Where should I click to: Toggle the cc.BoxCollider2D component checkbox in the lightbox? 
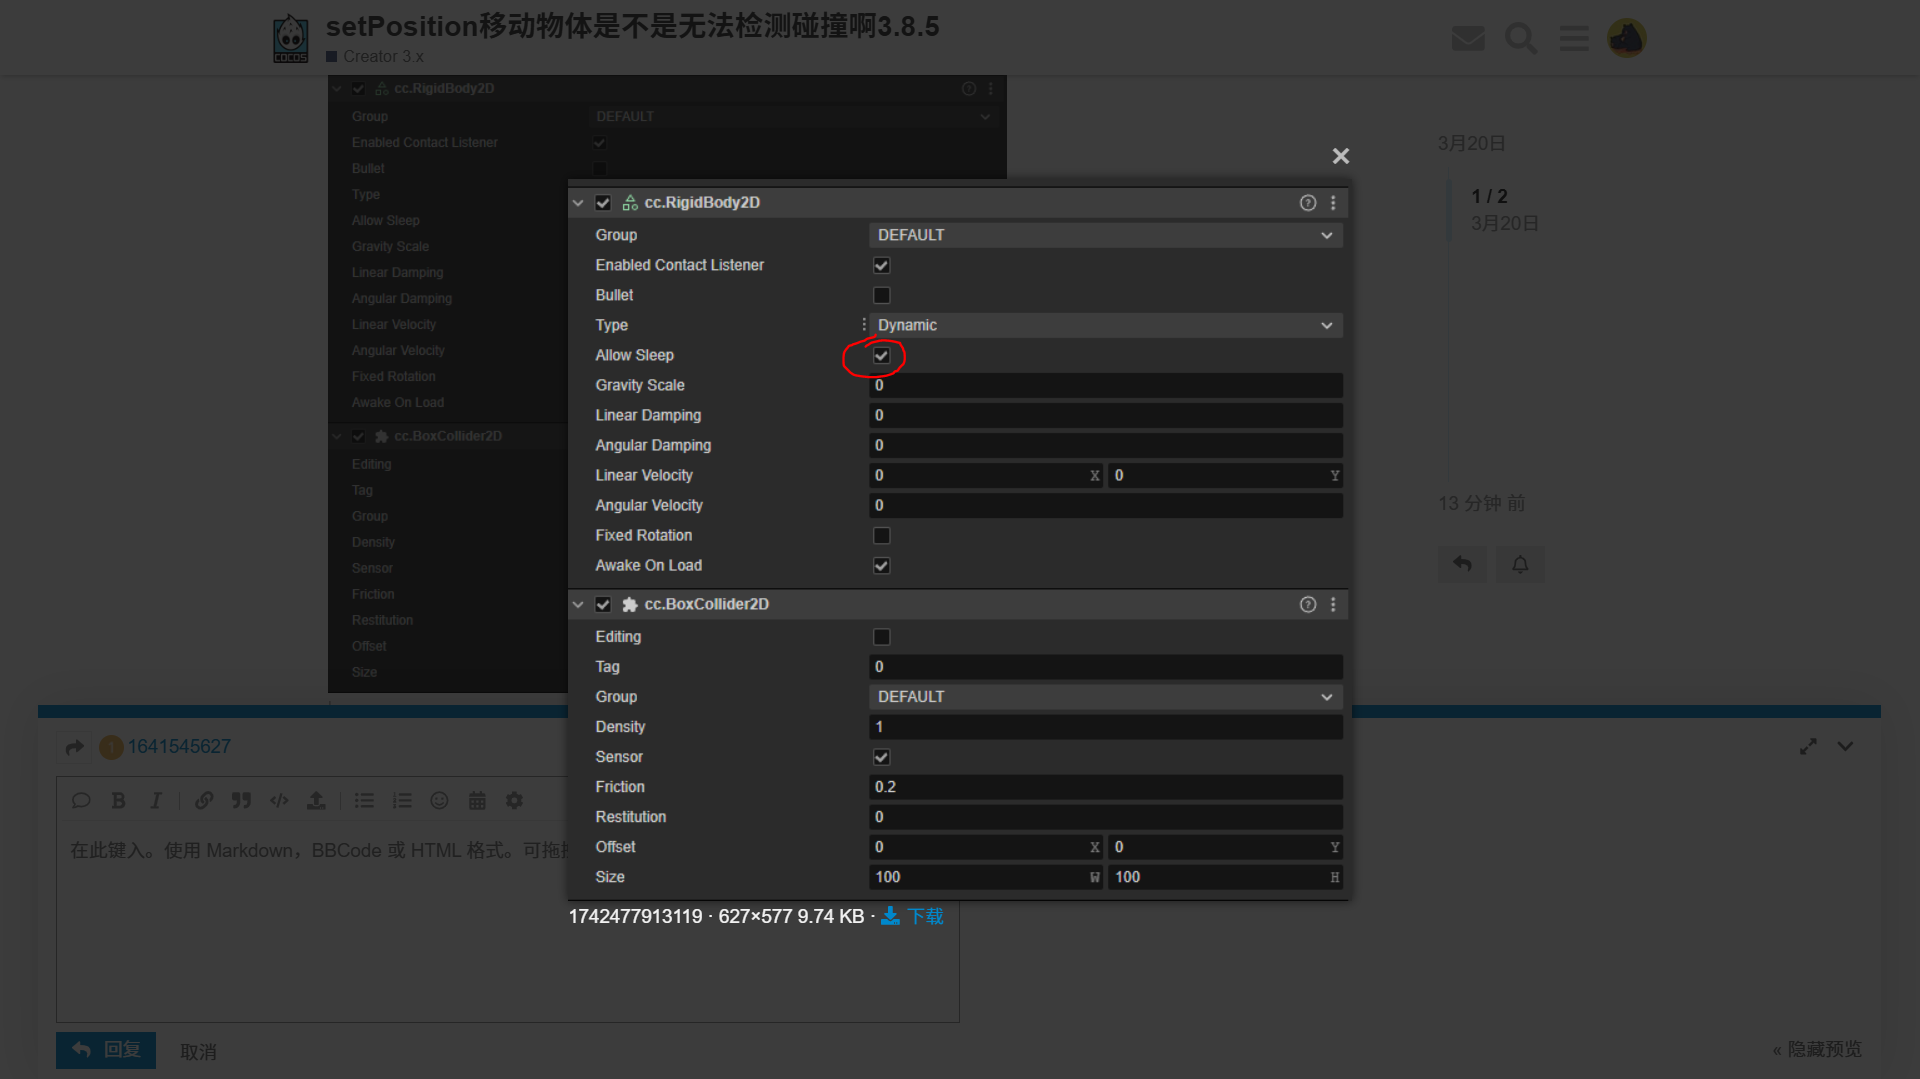tap(603, 605)
